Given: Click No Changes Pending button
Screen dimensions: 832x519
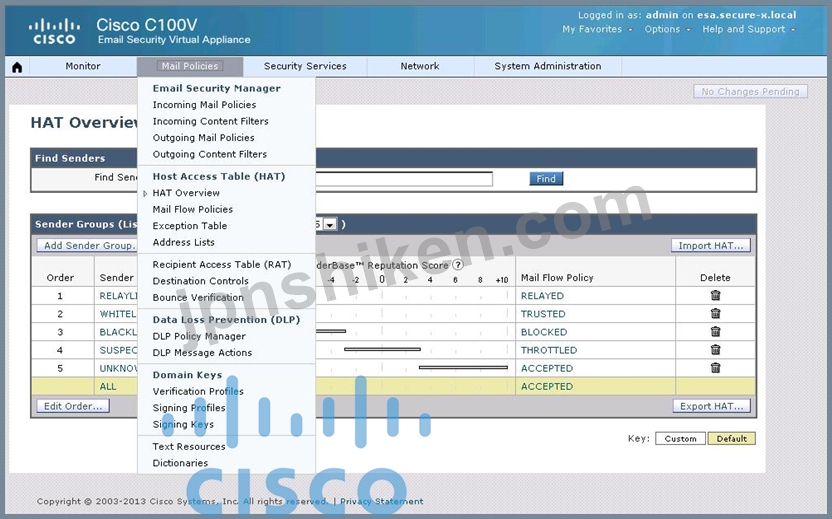Looking at the screenshot, I should click(x=750, y=92).
